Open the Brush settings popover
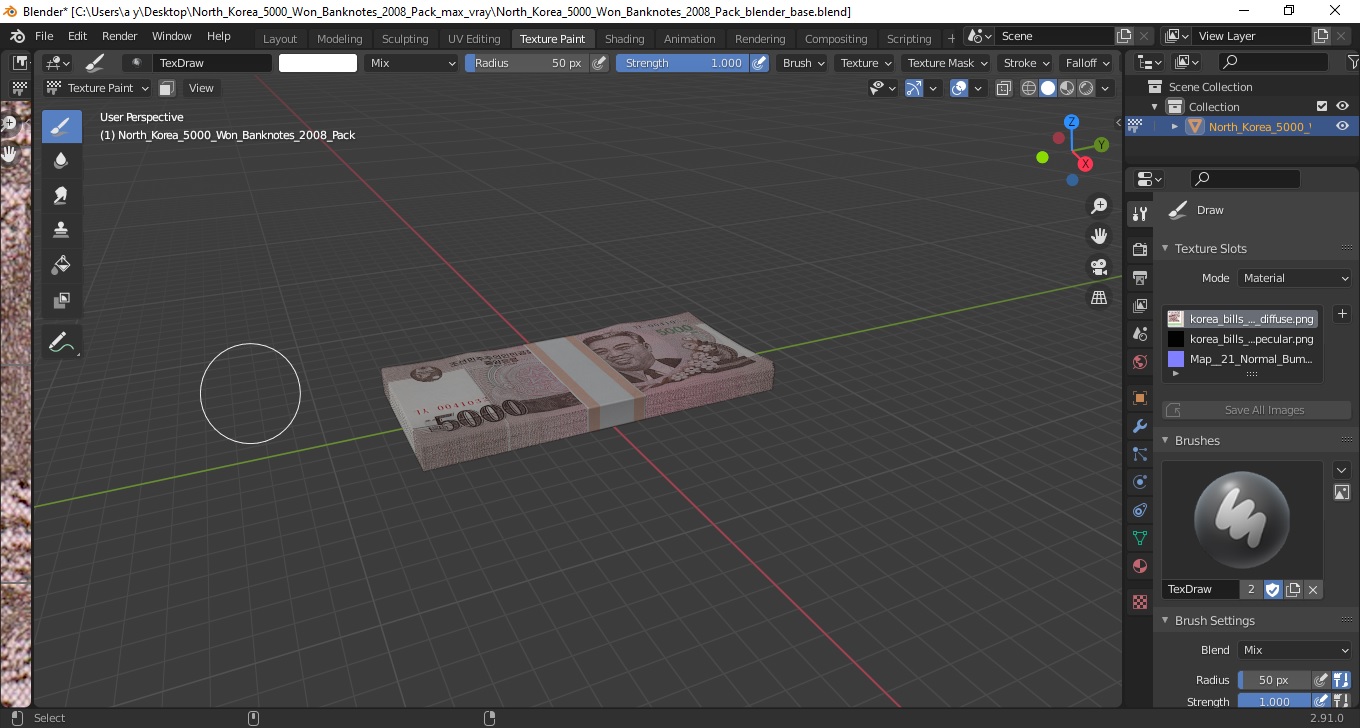The height and width of the screenshot is (728, 1360). (x=803, y=63)
